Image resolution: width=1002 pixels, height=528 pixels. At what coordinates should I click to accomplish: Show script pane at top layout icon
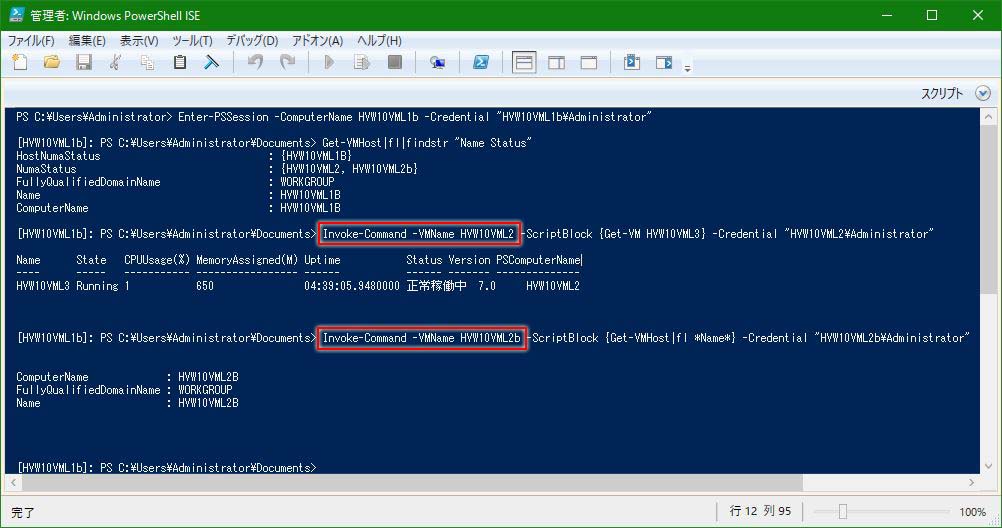pos(524,63)
